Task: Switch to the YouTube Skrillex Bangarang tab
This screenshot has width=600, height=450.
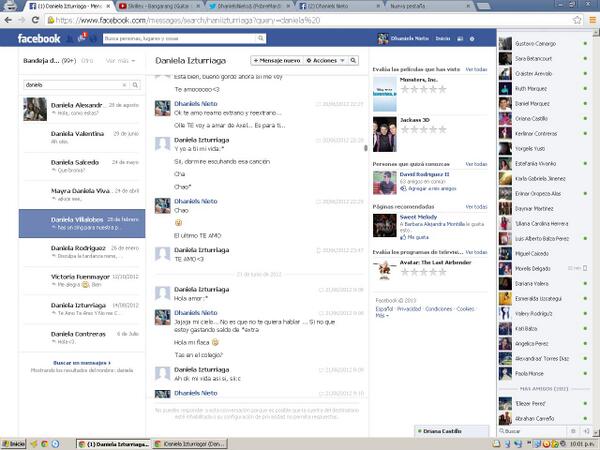Action: point(160,6)
